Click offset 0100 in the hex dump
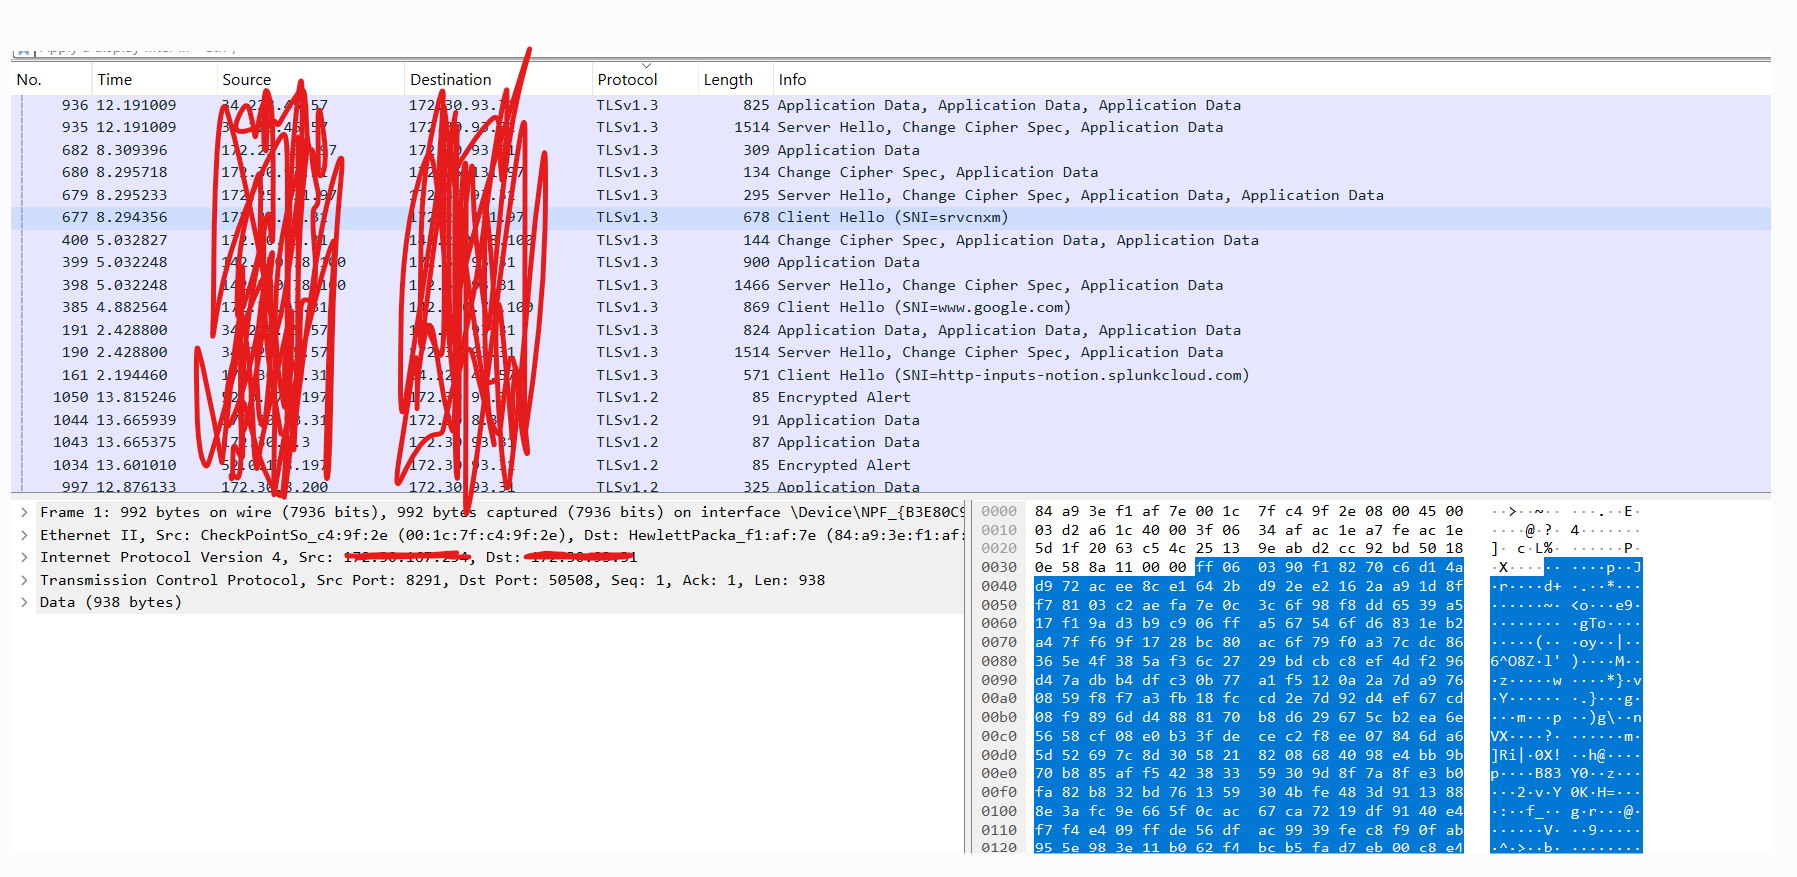This screenshot has width=1797, height=877. 999,811
